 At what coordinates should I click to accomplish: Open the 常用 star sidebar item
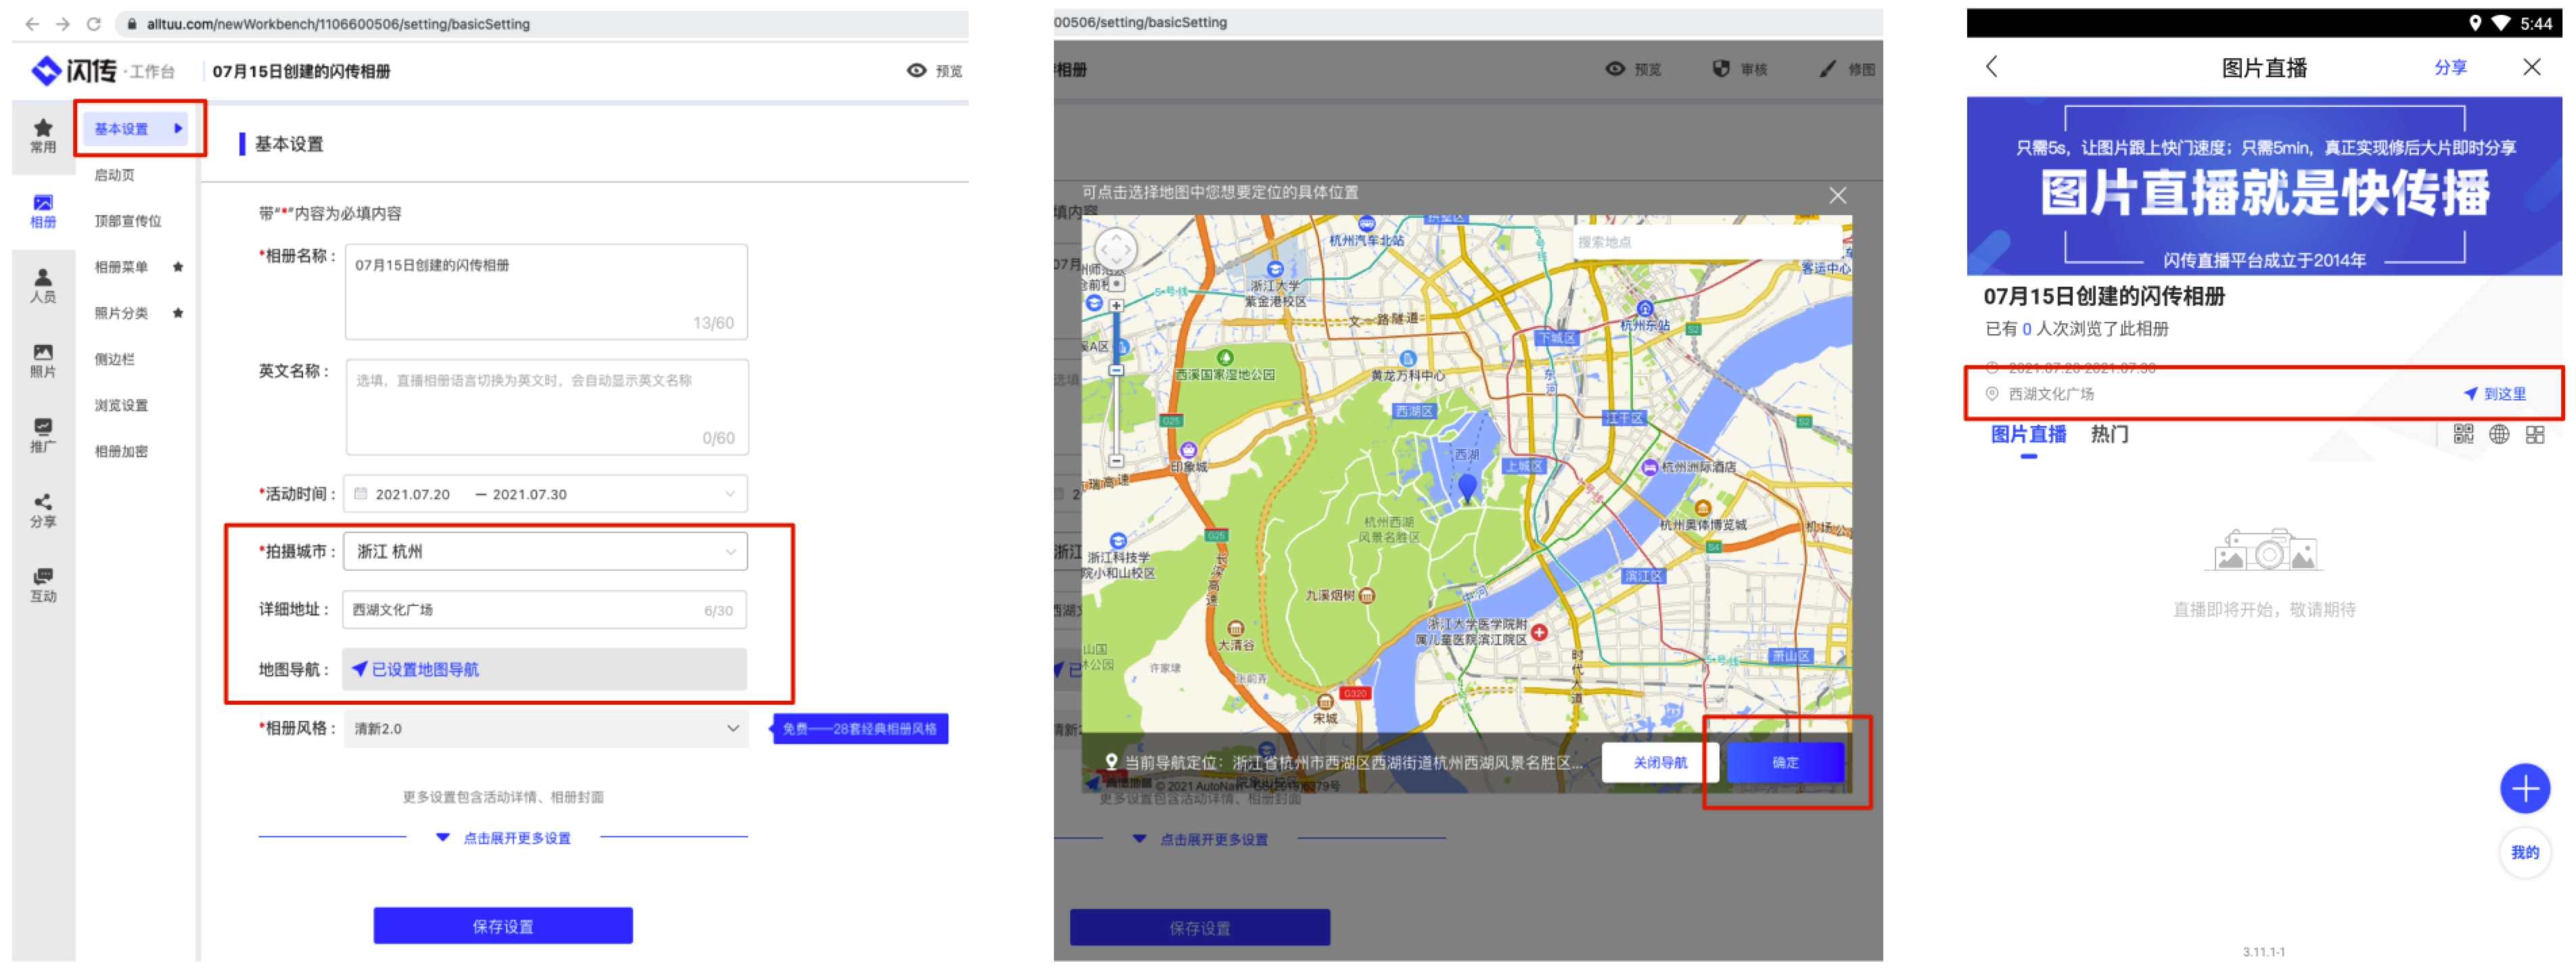[x=43, y=136]
